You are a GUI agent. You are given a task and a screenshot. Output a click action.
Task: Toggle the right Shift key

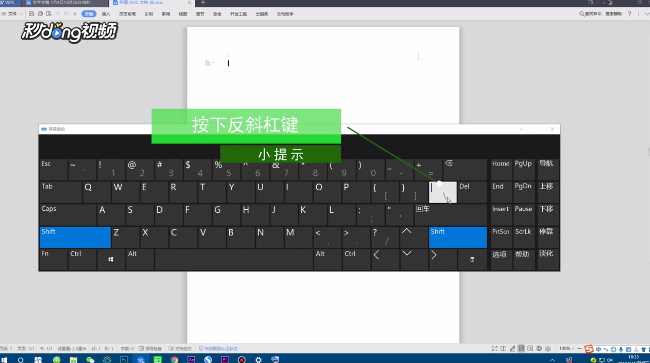click(x=458, y=237)
